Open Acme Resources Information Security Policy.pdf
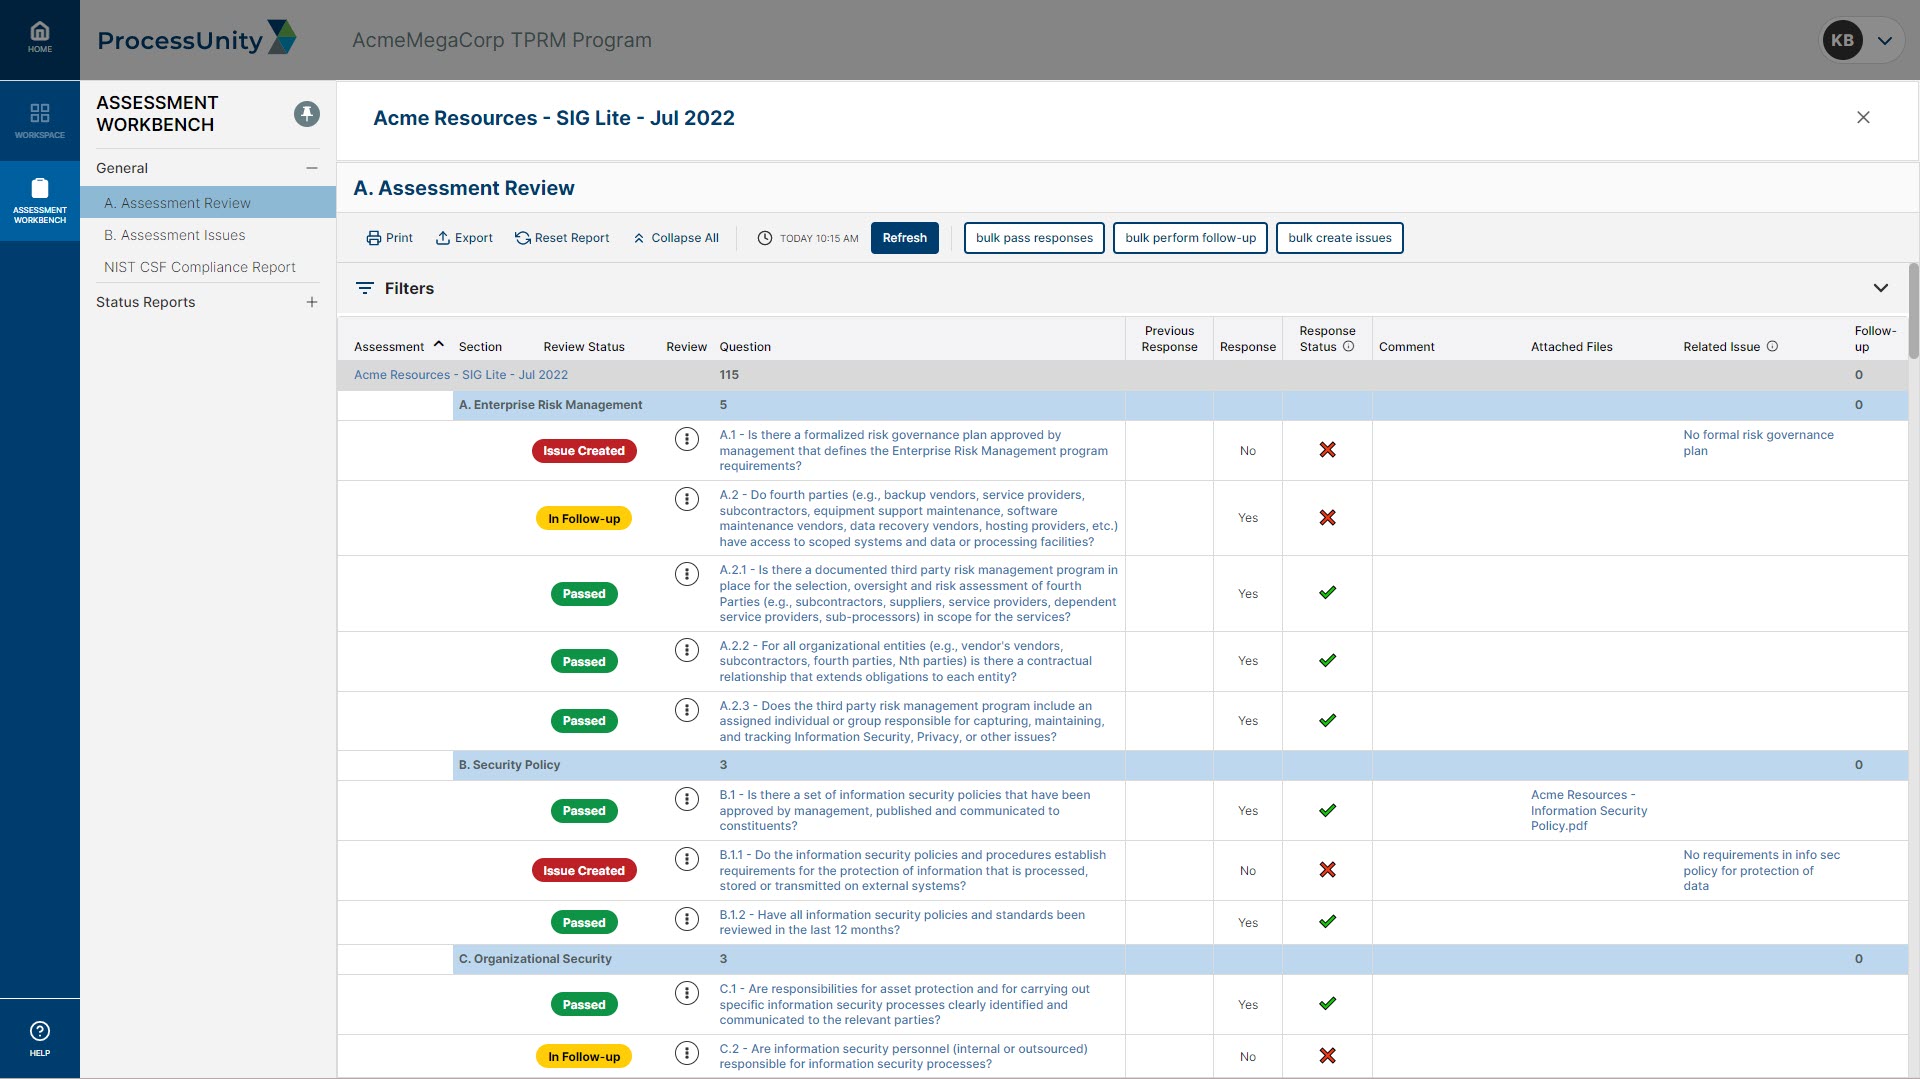1920x1079 pixels. tap(1589, 810)
